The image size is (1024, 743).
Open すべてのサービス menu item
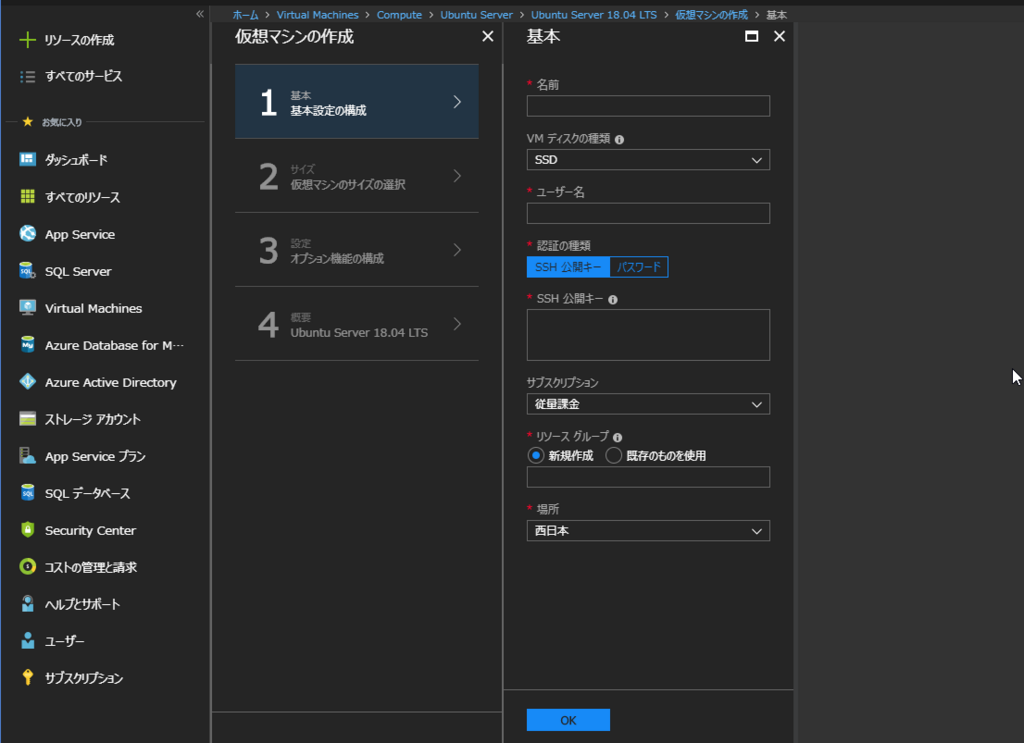pos(83,76)
